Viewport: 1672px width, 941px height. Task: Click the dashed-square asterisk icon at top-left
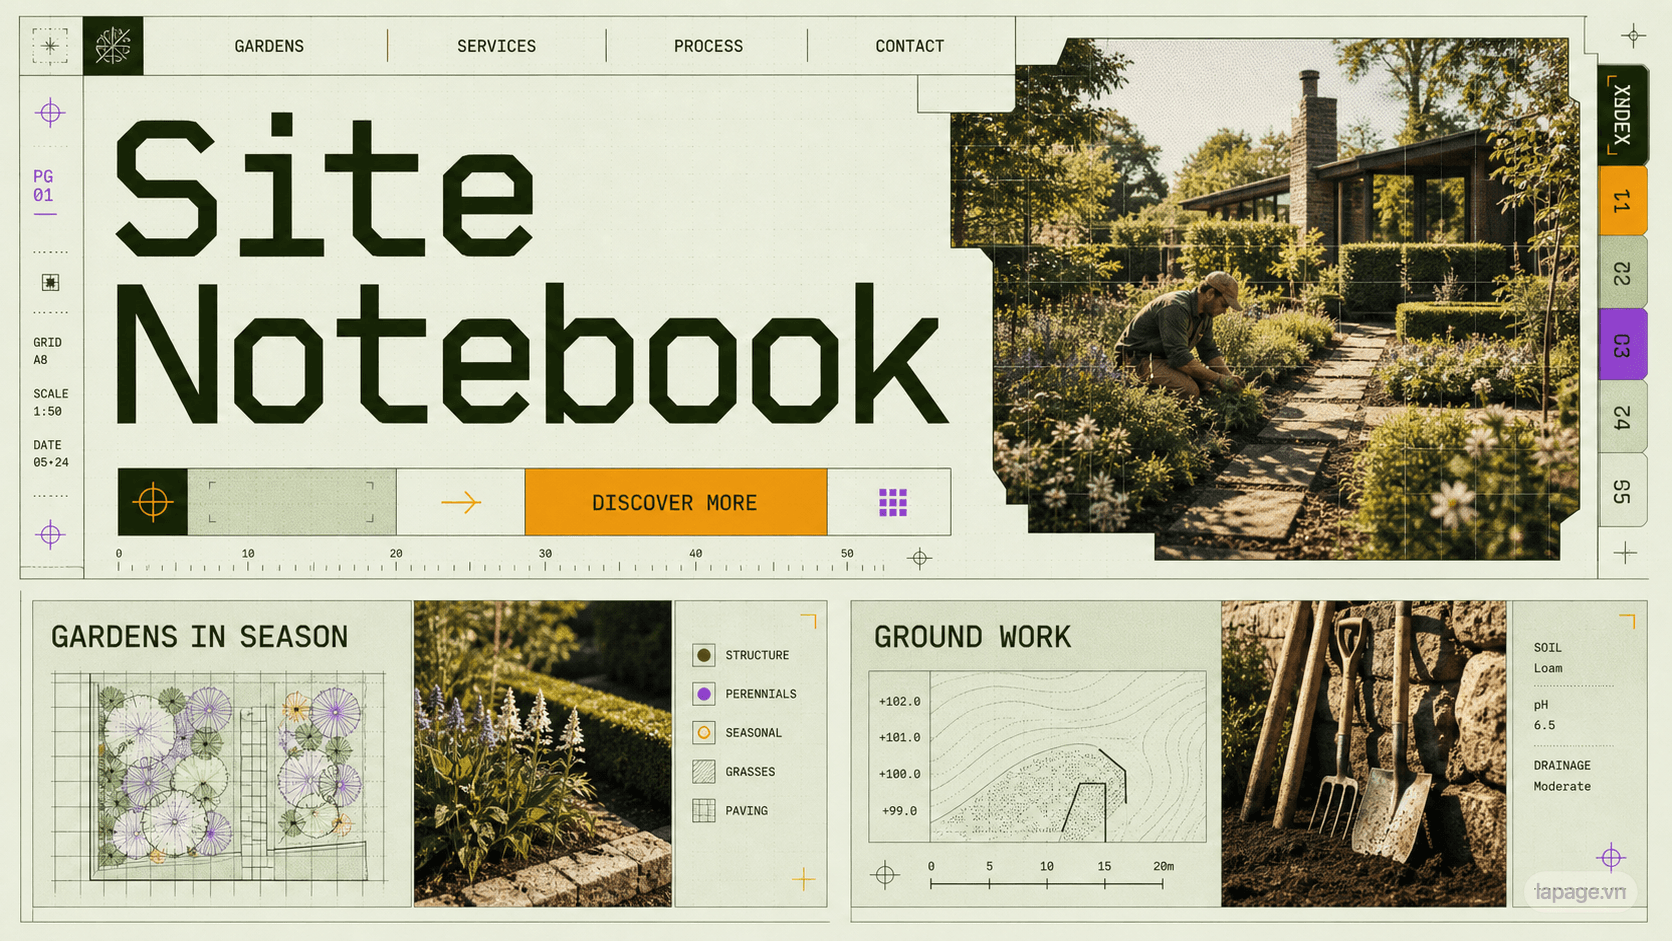50,46
